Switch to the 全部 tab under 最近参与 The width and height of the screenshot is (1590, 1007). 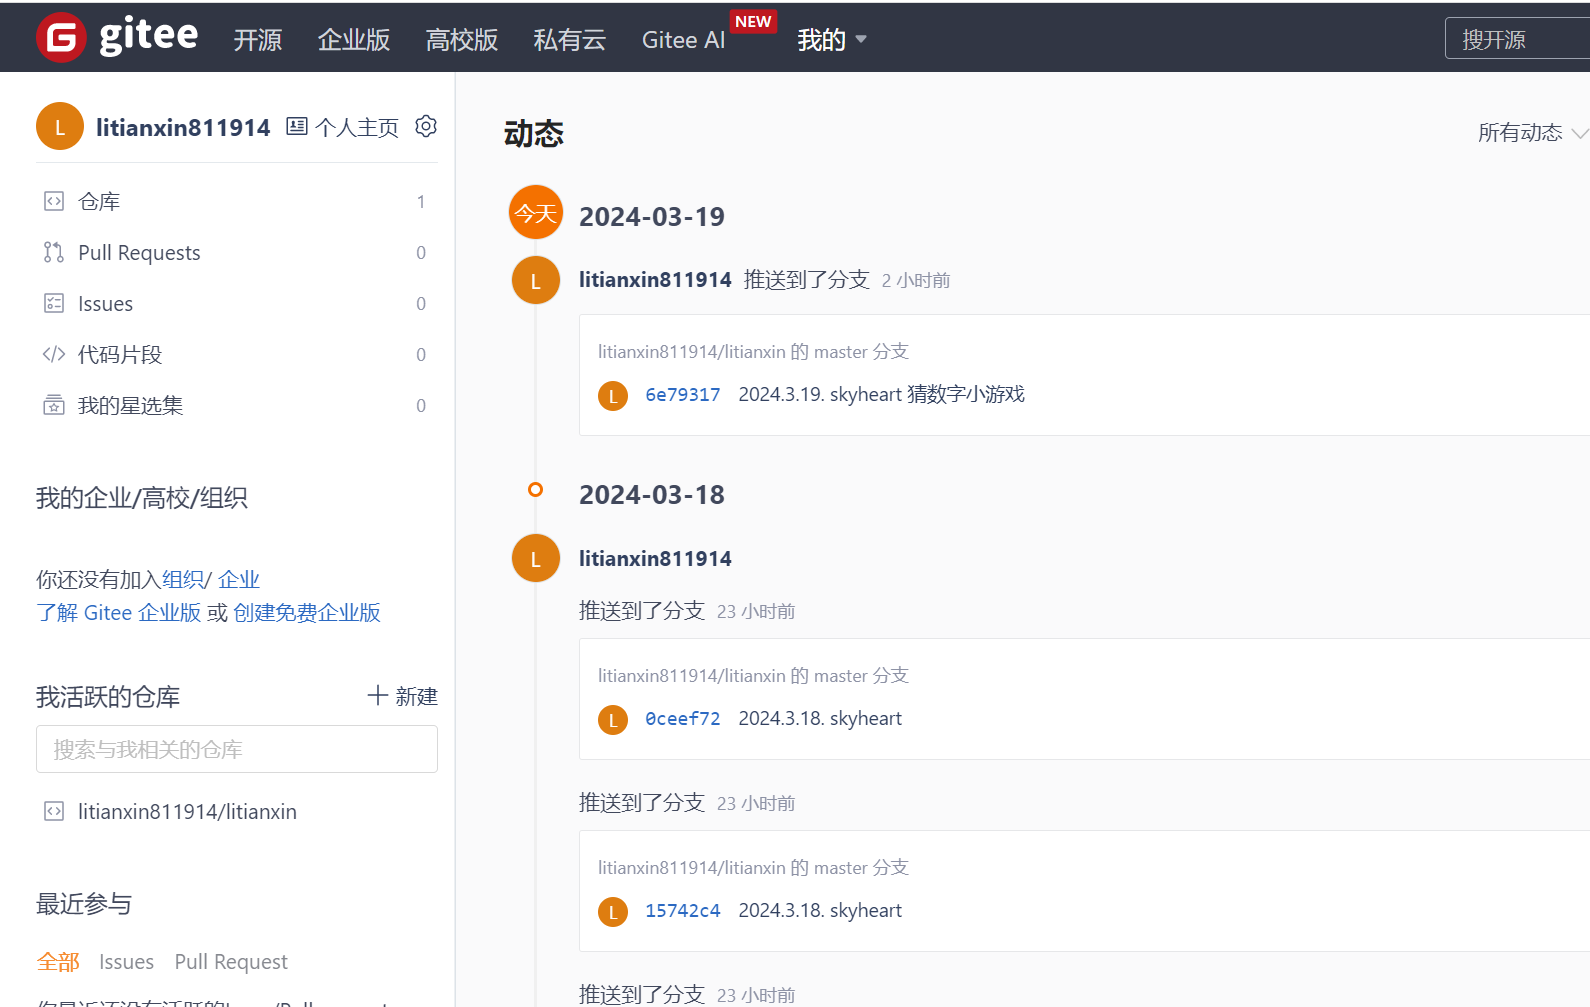pos(58,962)
